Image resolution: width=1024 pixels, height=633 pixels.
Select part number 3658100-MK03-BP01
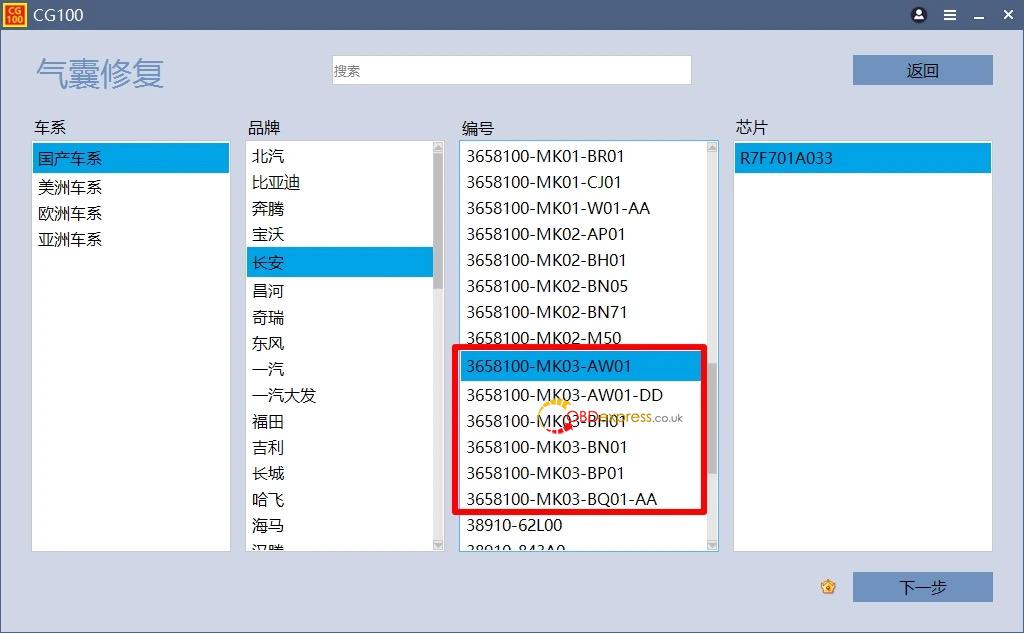point(545,473)
